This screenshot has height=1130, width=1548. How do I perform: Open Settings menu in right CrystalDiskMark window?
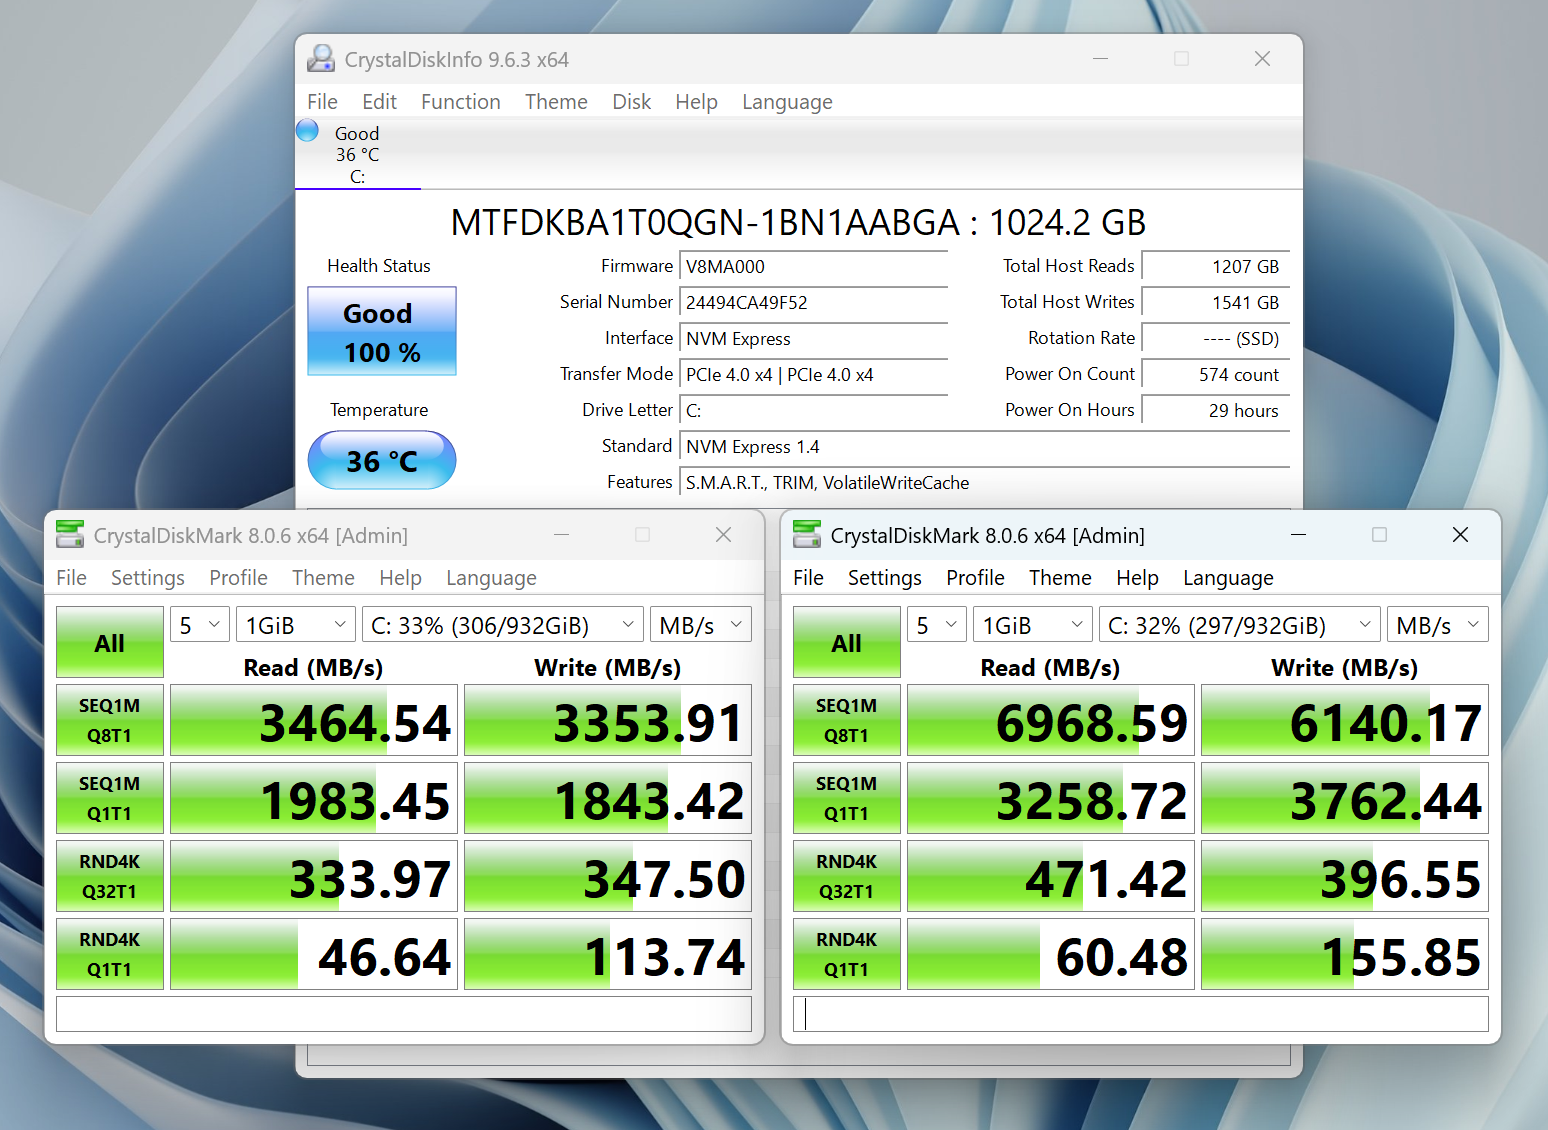pos(885,578)
